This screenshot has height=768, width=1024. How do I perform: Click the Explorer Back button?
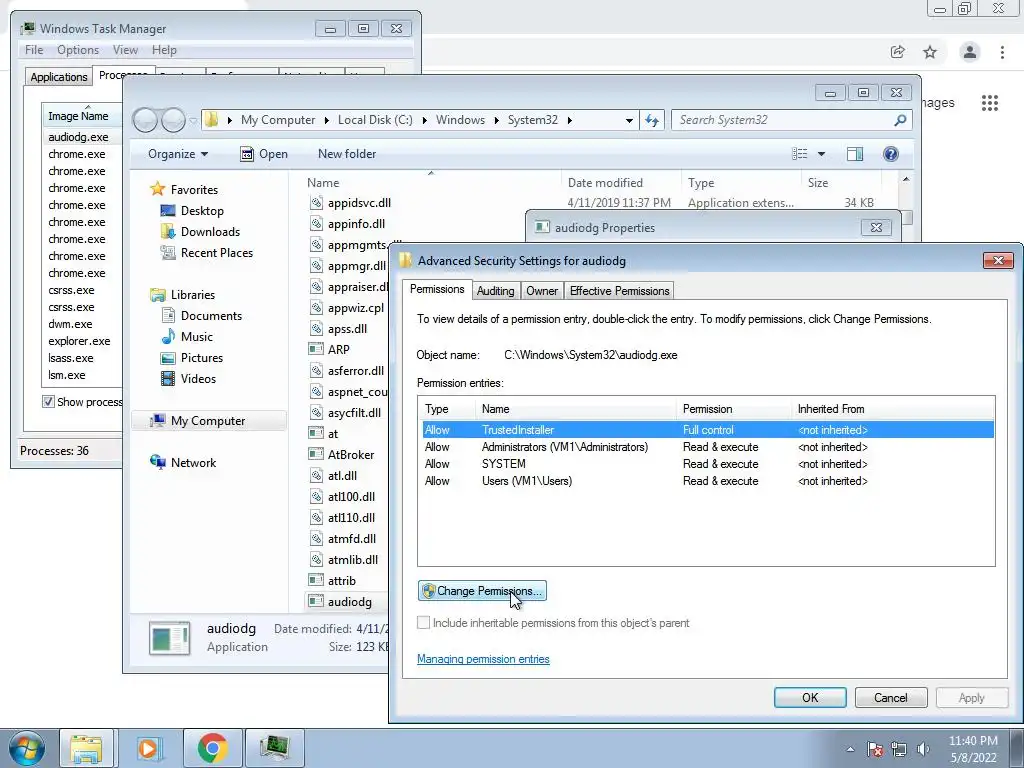(145, 120)
